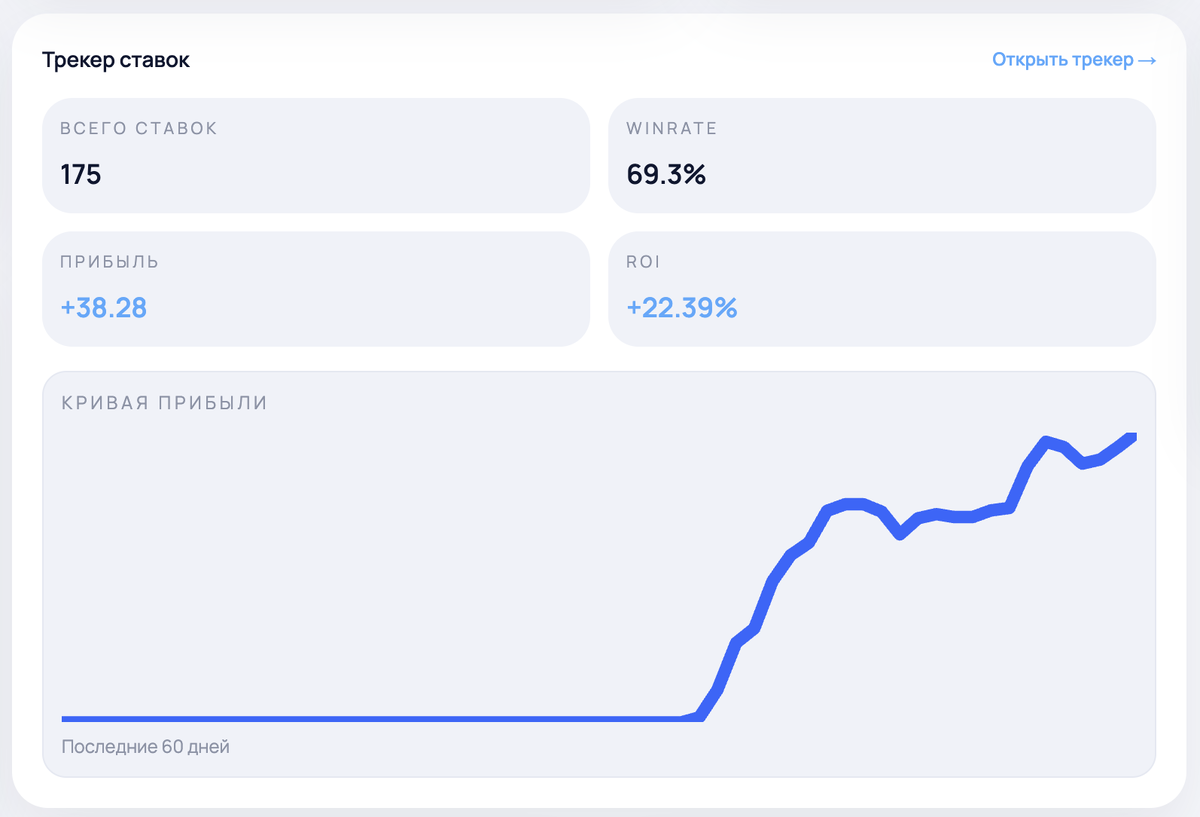Click the value 175 in total bets card
Screen dimensions: 1200x817
coord(82,174)
